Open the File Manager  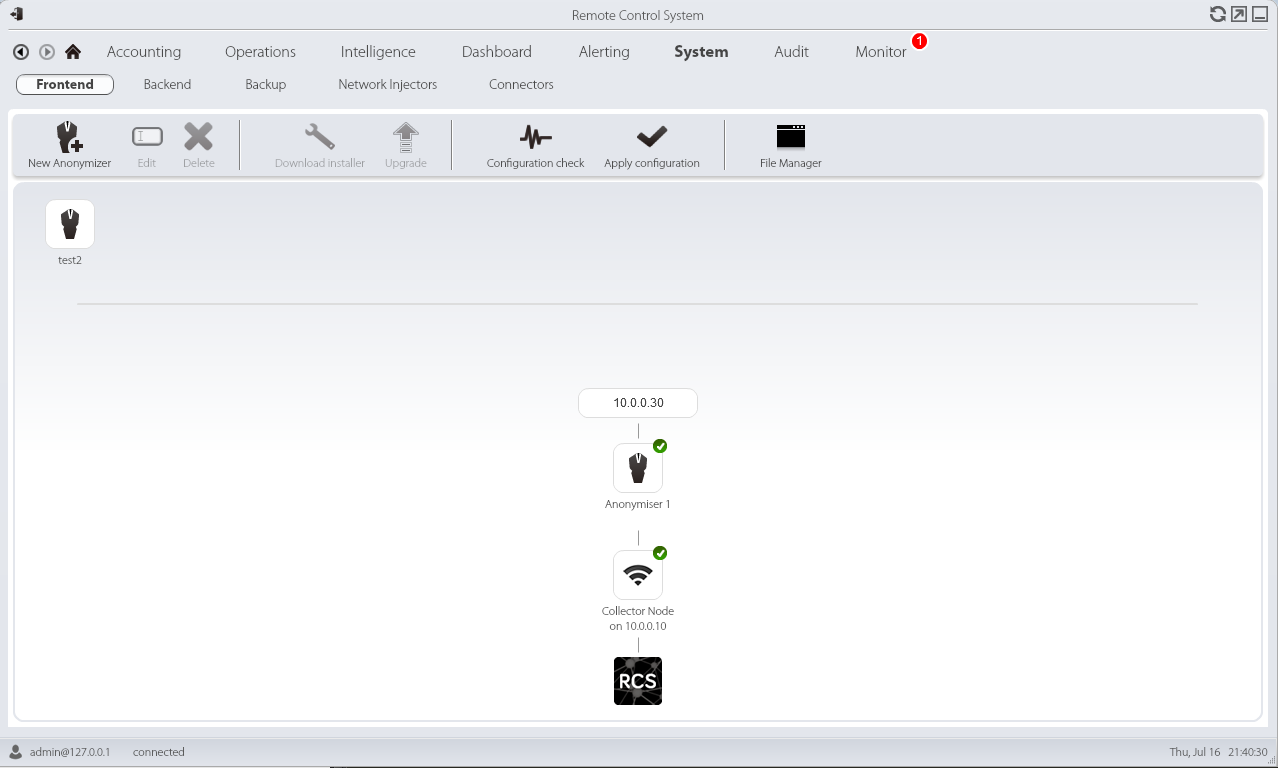coord(790,138)
